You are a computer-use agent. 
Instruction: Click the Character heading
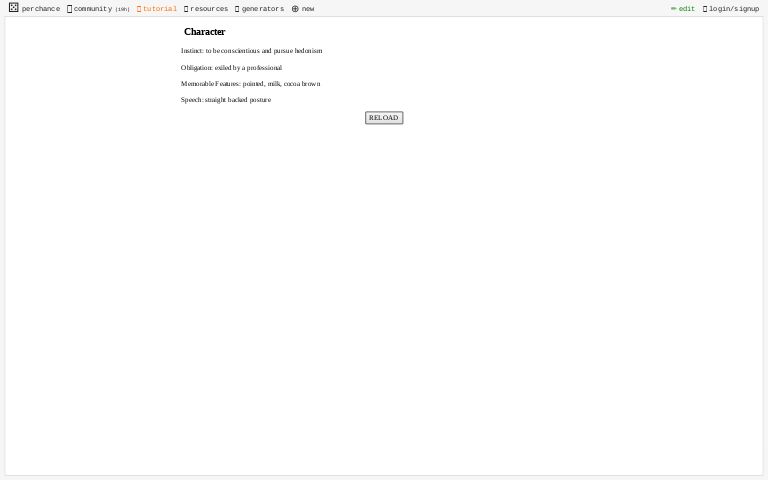tap(204, 32)
